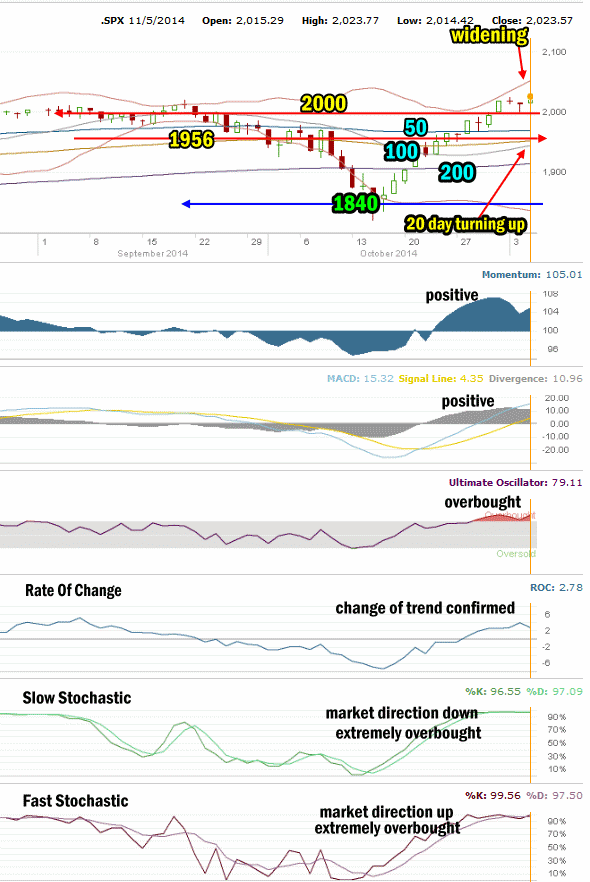Click the 2,000 price axis label

tap(554, 112)
